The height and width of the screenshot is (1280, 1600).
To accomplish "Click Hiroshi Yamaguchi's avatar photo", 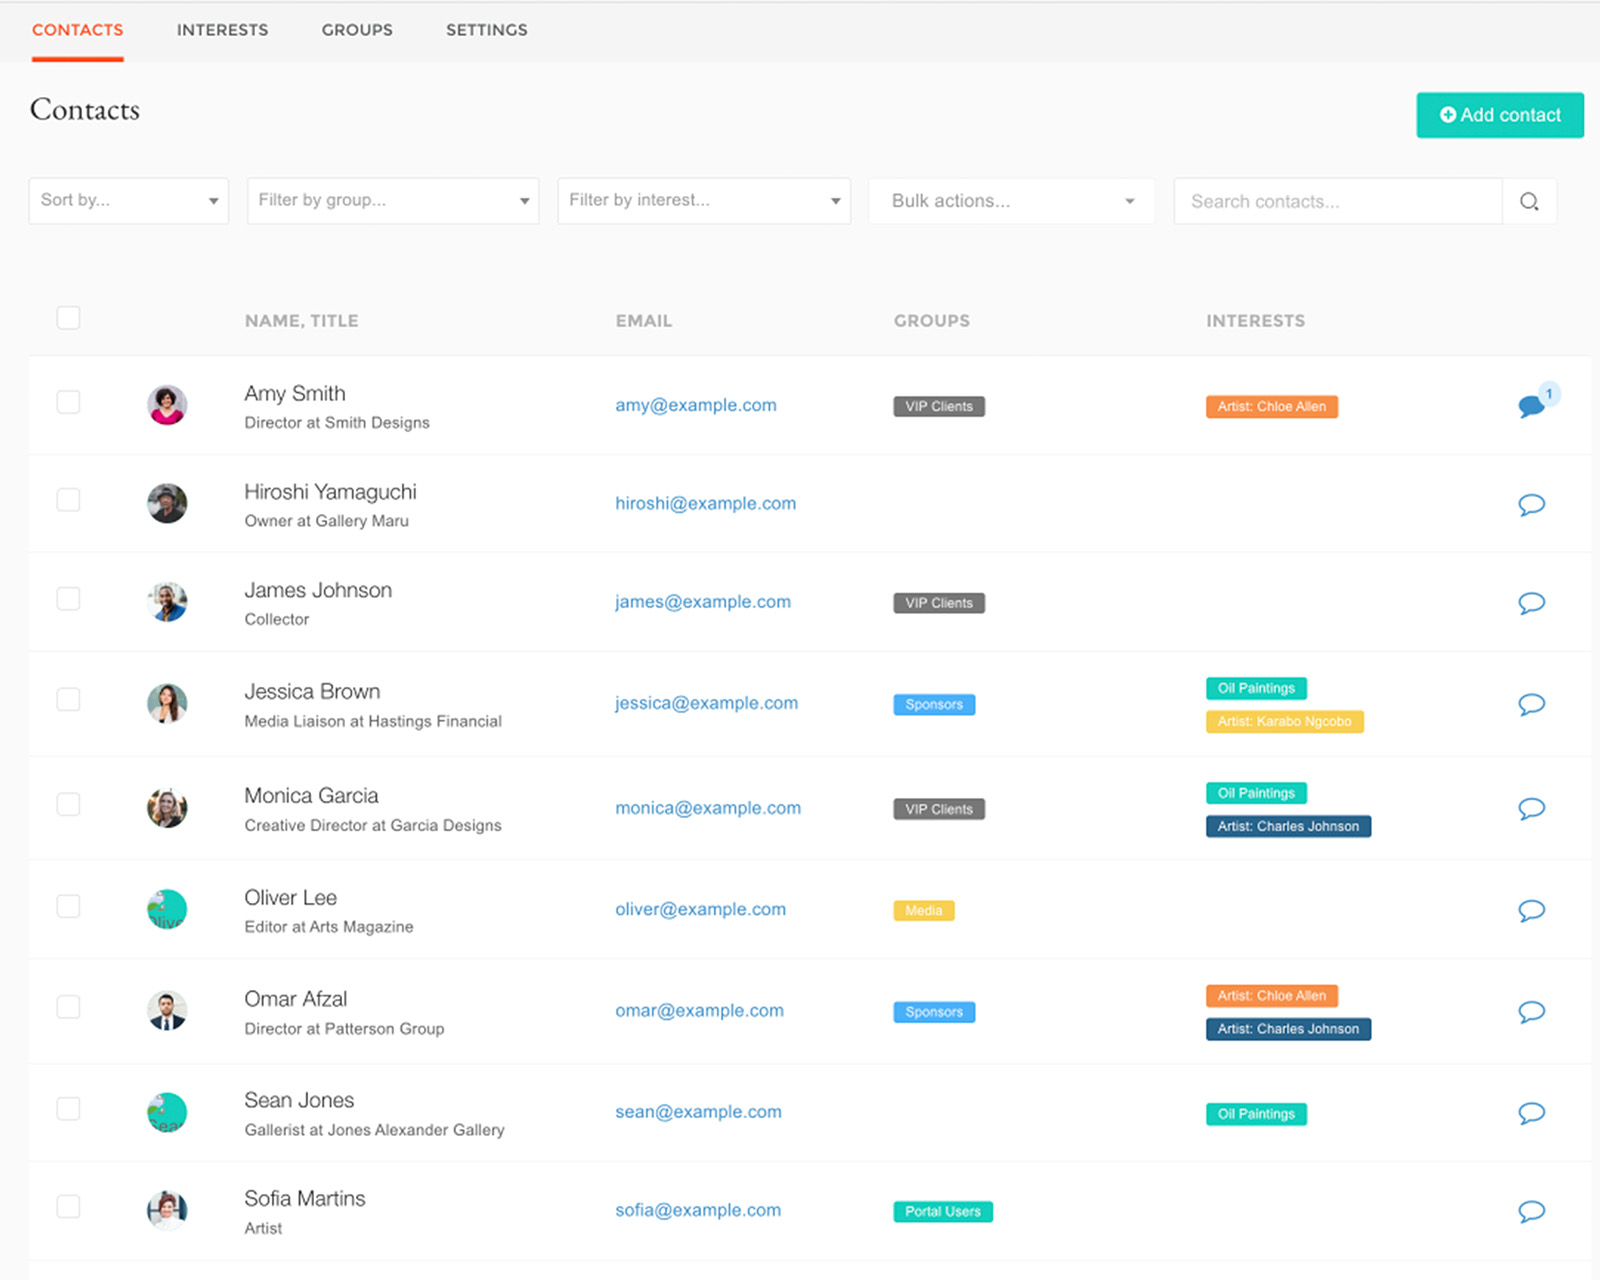I will pyautogui.click(x=167, y=503).
